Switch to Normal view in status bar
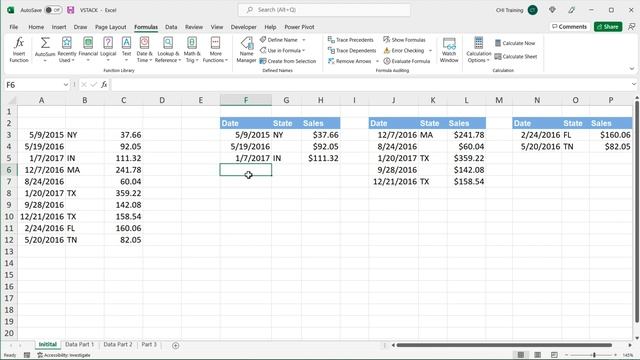This screenshot has width=640, height=360. point(521,355)
